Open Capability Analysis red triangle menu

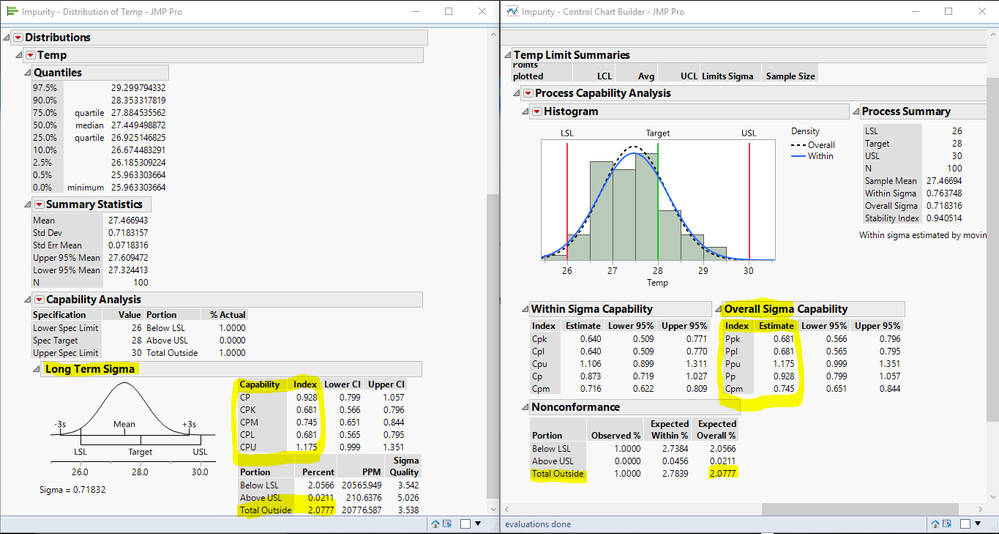click(x=39, y=299)
